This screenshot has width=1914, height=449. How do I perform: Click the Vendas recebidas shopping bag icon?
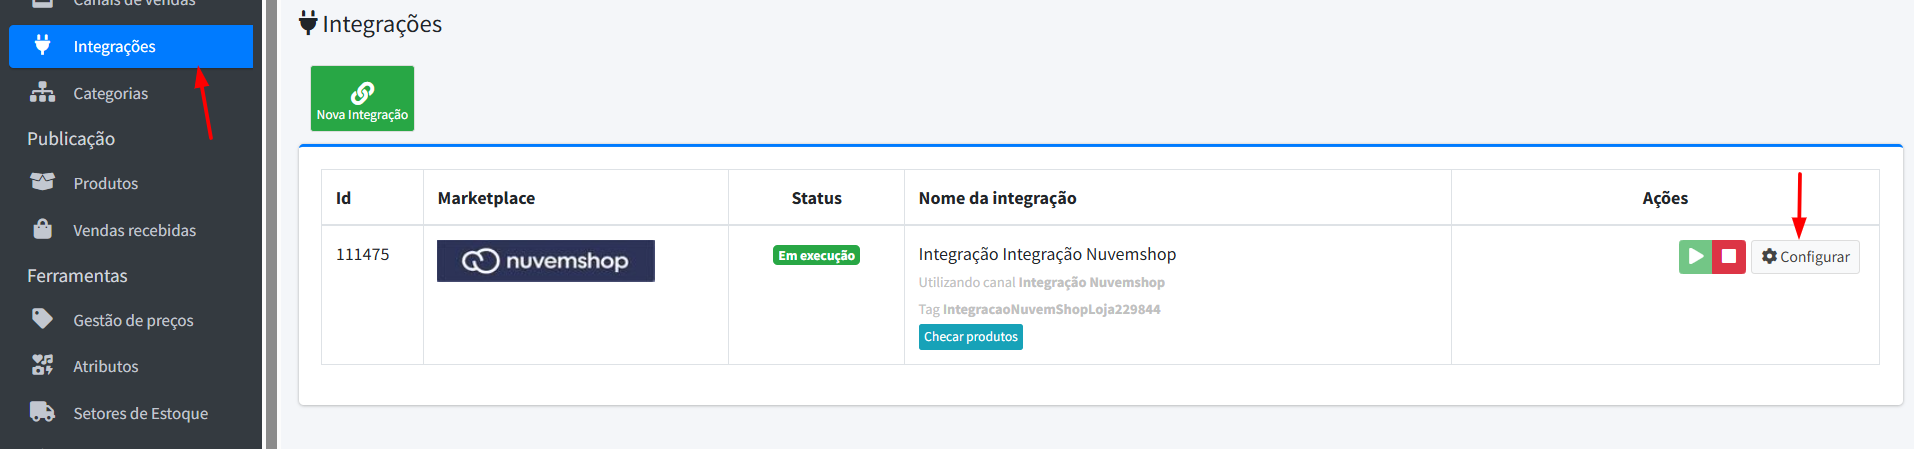point(42,229)
